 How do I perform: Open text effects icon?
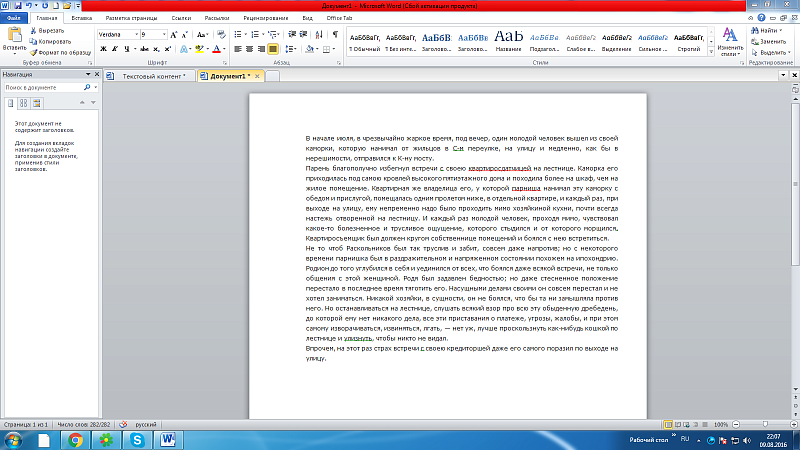point(183,49)
